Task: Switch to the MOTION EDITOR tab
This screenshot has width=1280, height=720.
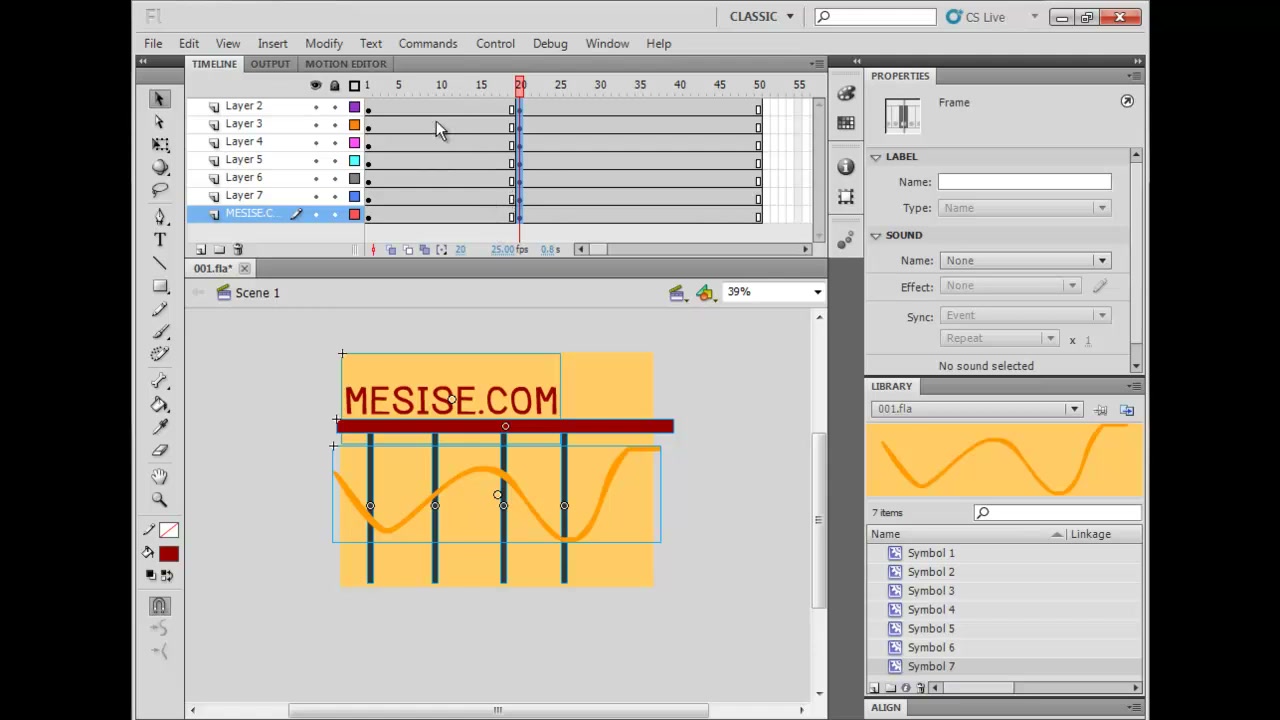Action: pyautogui.click(x=346, y=64)
